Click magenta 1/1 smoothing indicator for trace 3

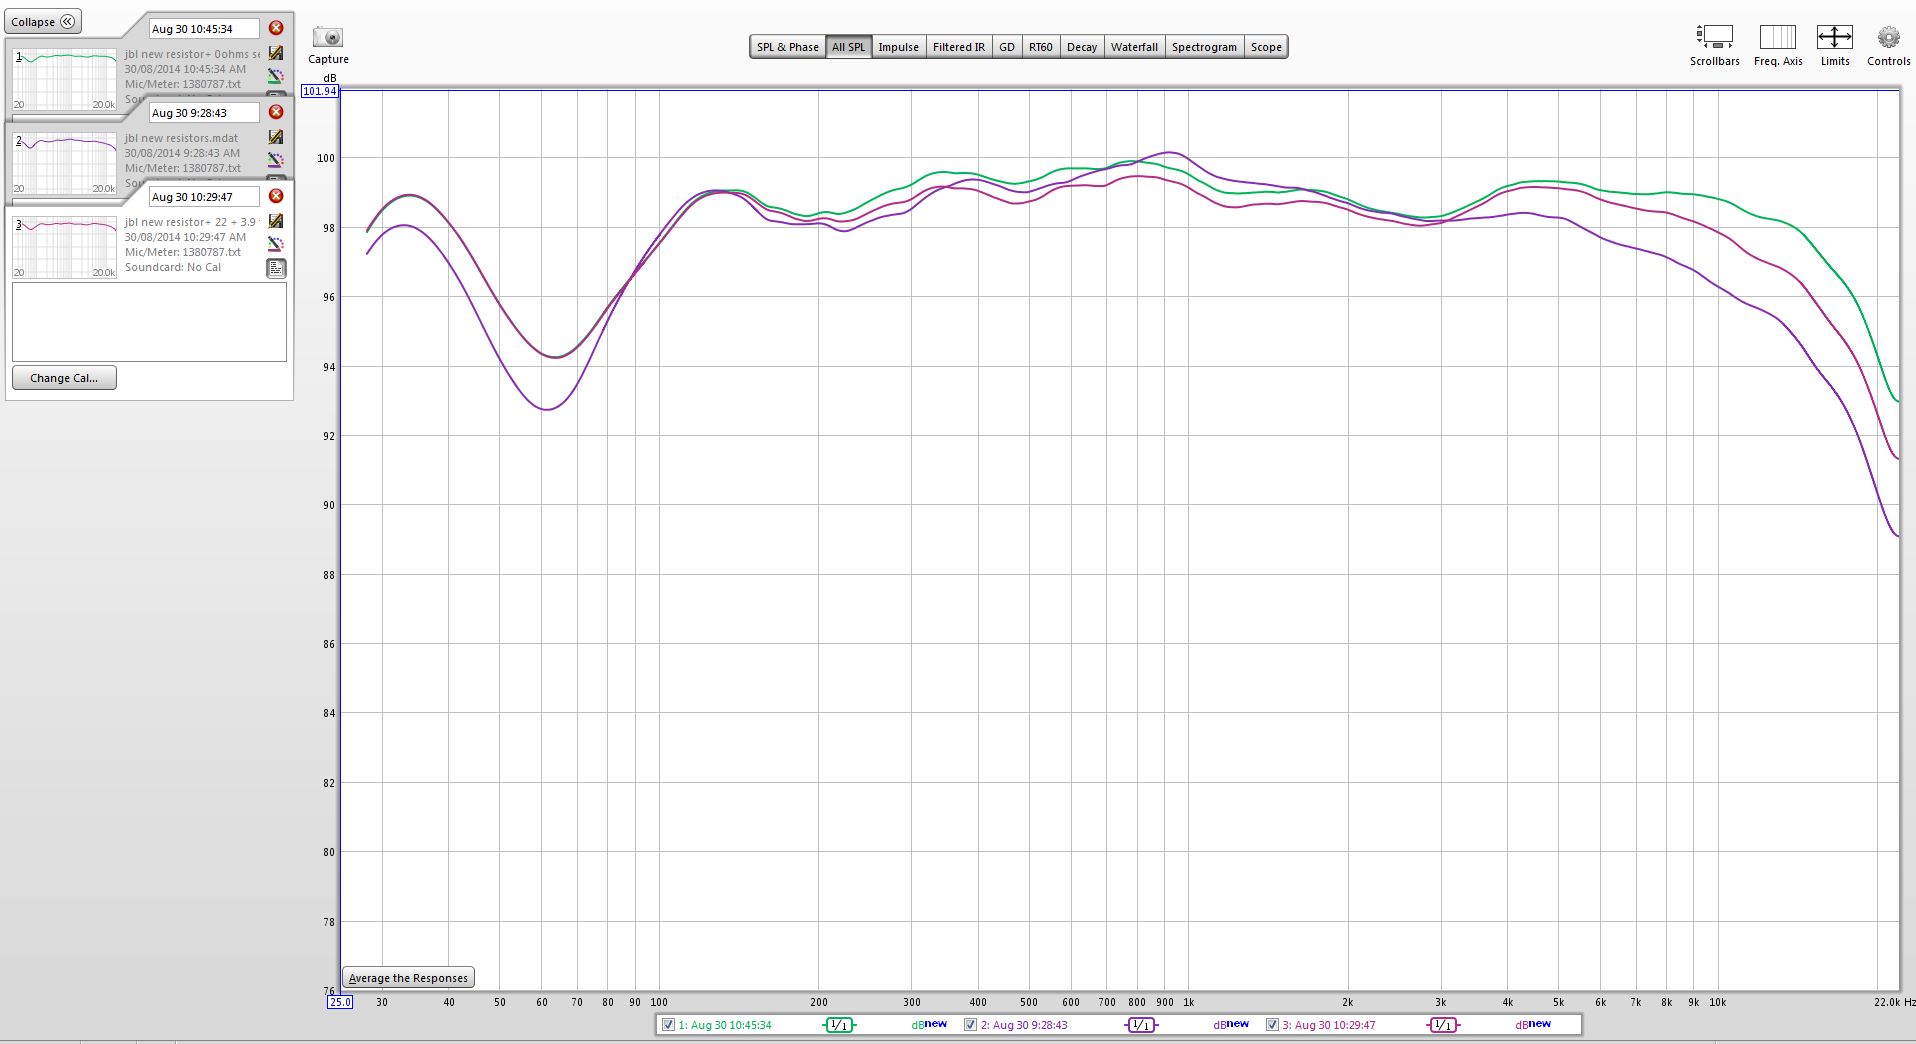point(1442,1025)
